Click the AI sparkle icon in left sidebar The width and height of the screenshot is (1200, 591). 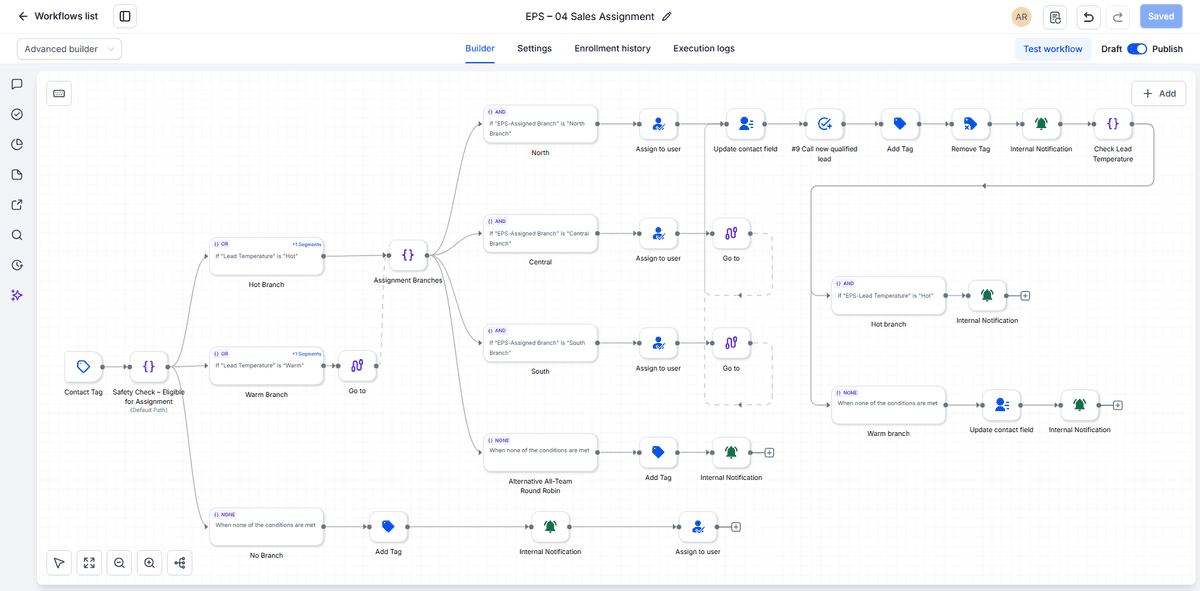click(x=17, y=295)
